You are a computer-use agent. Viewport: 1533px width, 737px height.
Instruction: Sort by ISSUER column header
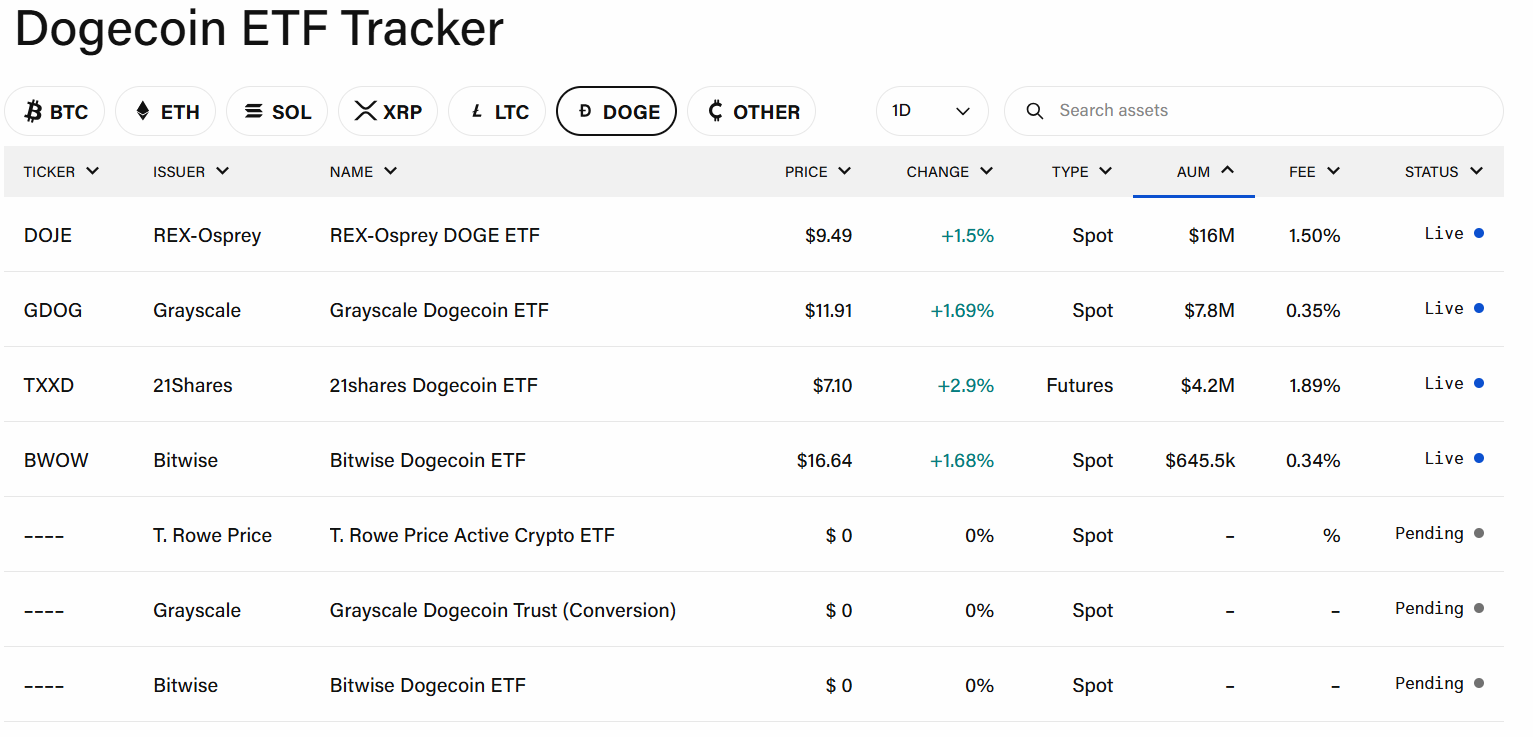click(x=191, y=172)
